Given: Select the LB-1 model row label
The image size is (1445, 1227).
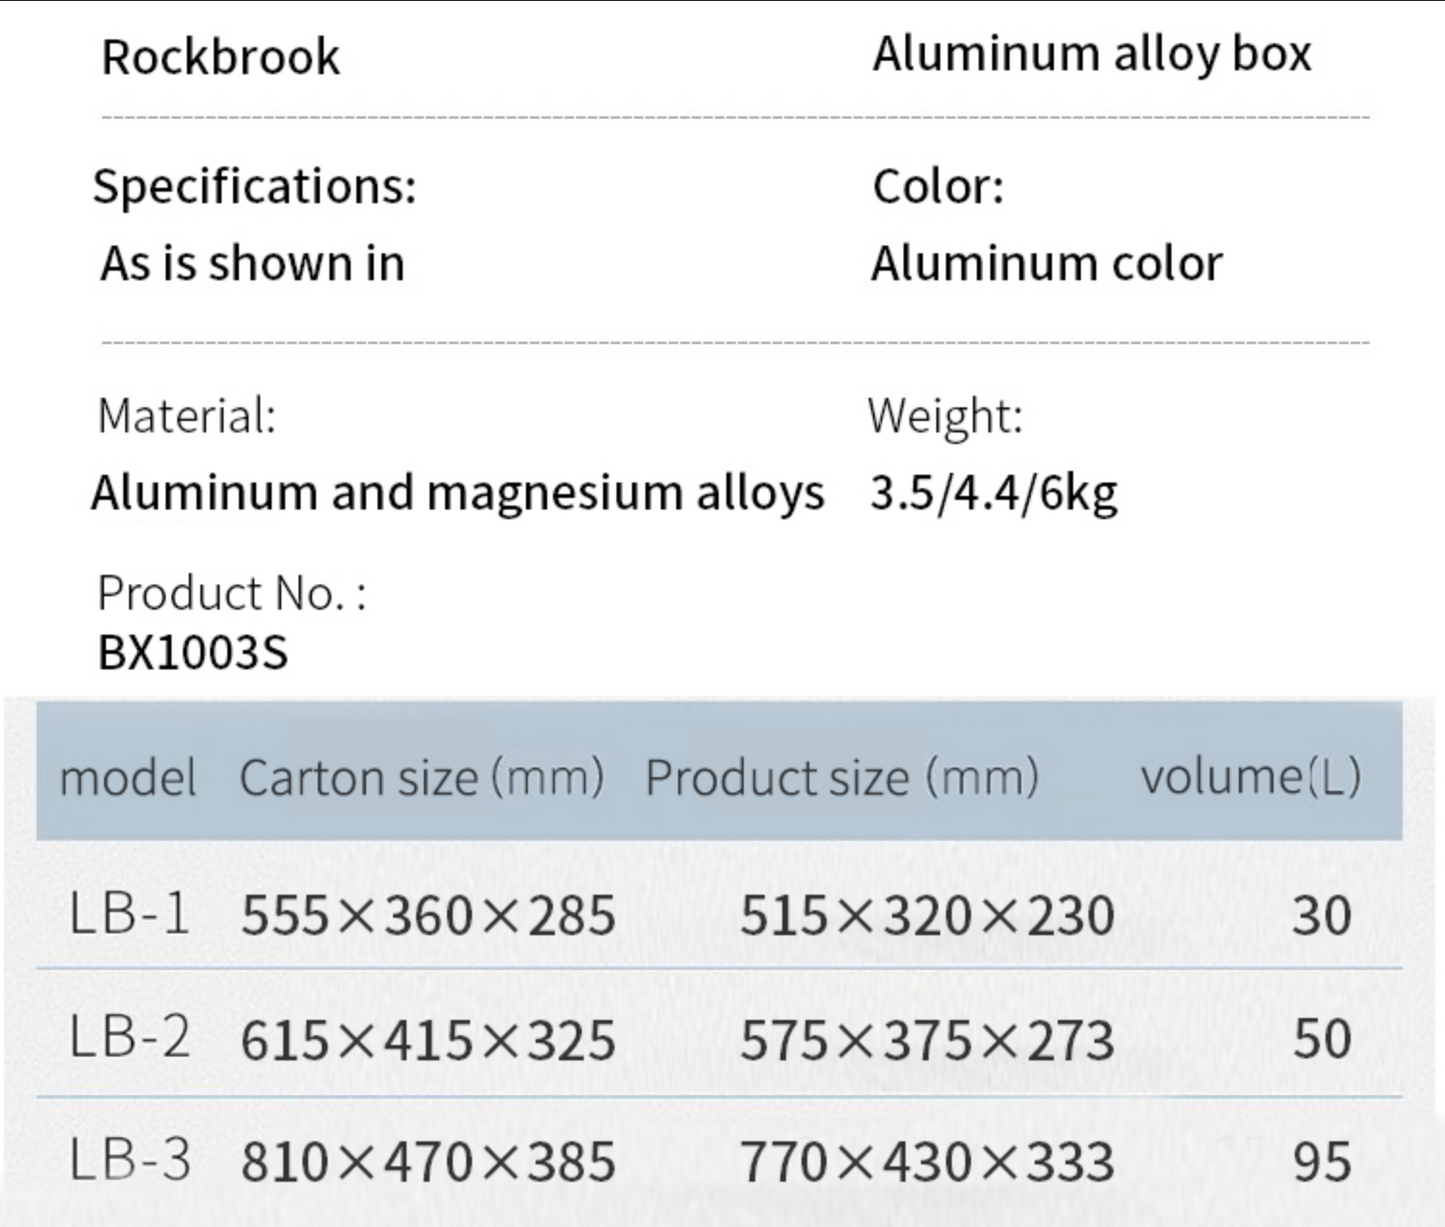Looking at the screenshot, I should tap(129, 914).
